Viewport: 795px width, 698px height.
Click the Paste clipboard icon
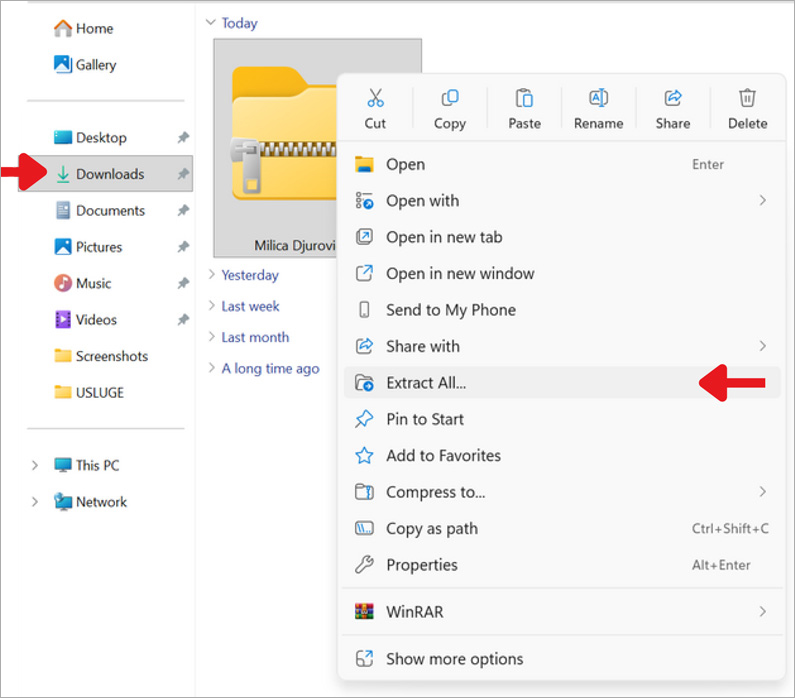click(524, 98)
